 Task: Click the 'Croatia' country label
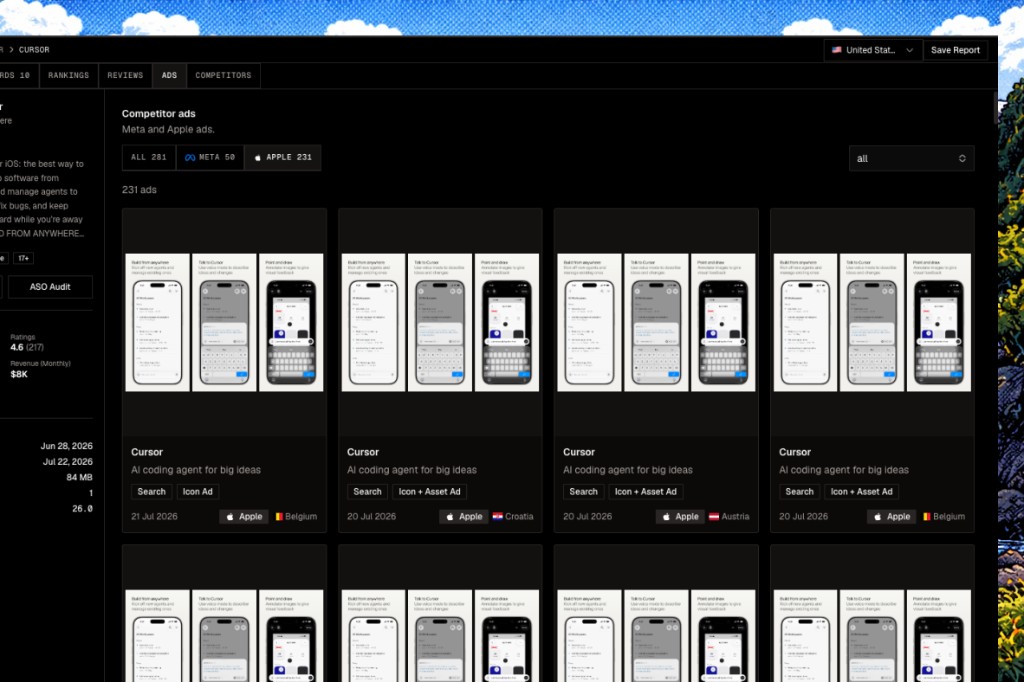point(519,517)
